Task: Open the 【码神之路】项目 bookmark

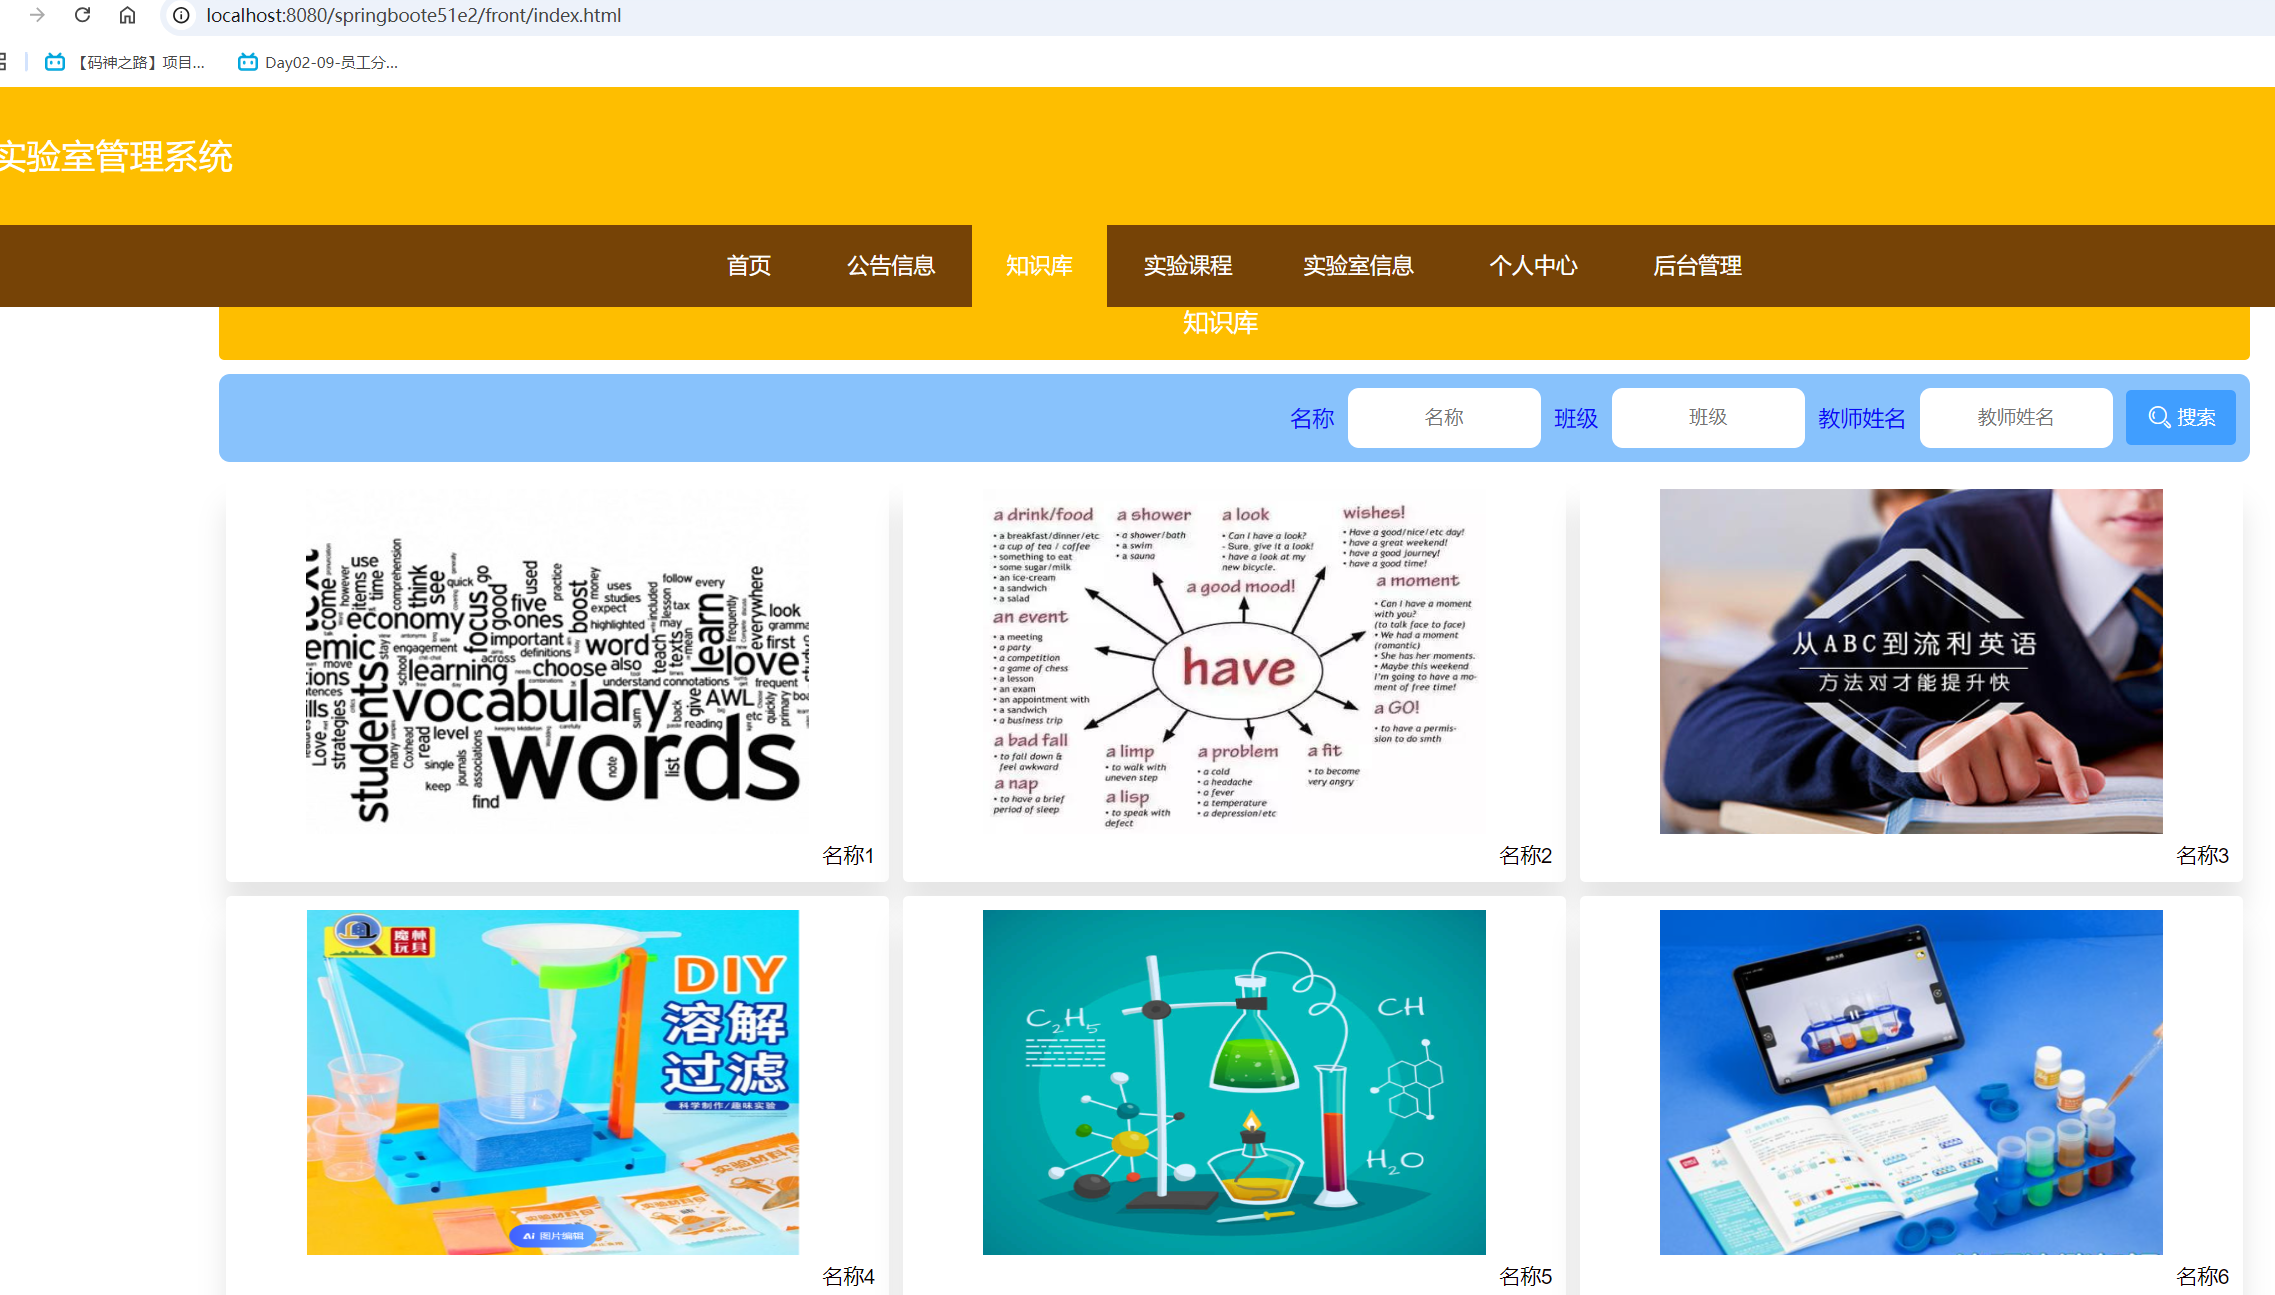Action: tap(125, 61)
